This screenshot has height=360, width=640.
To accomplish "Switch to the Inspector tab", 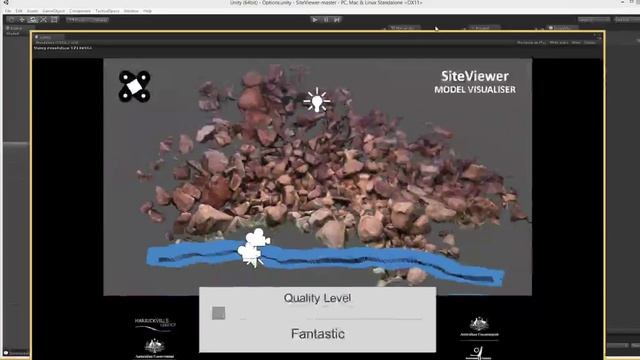I will (562, 28).
